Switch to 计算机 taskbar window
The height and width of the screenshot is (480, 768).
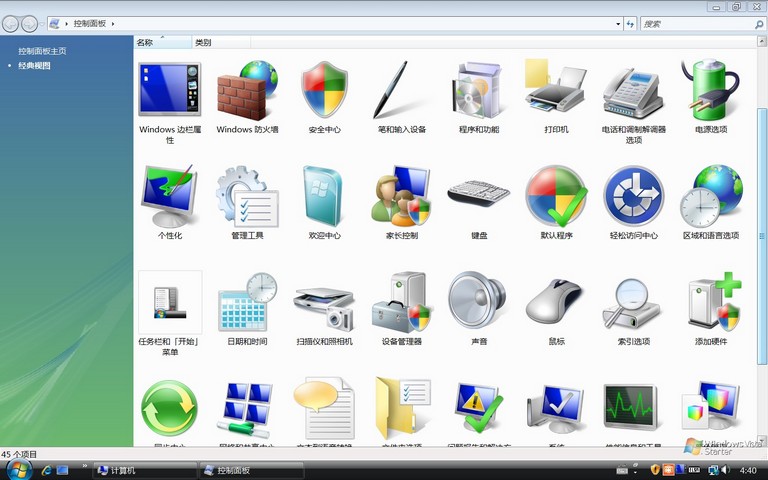click(x=145, y=470)
